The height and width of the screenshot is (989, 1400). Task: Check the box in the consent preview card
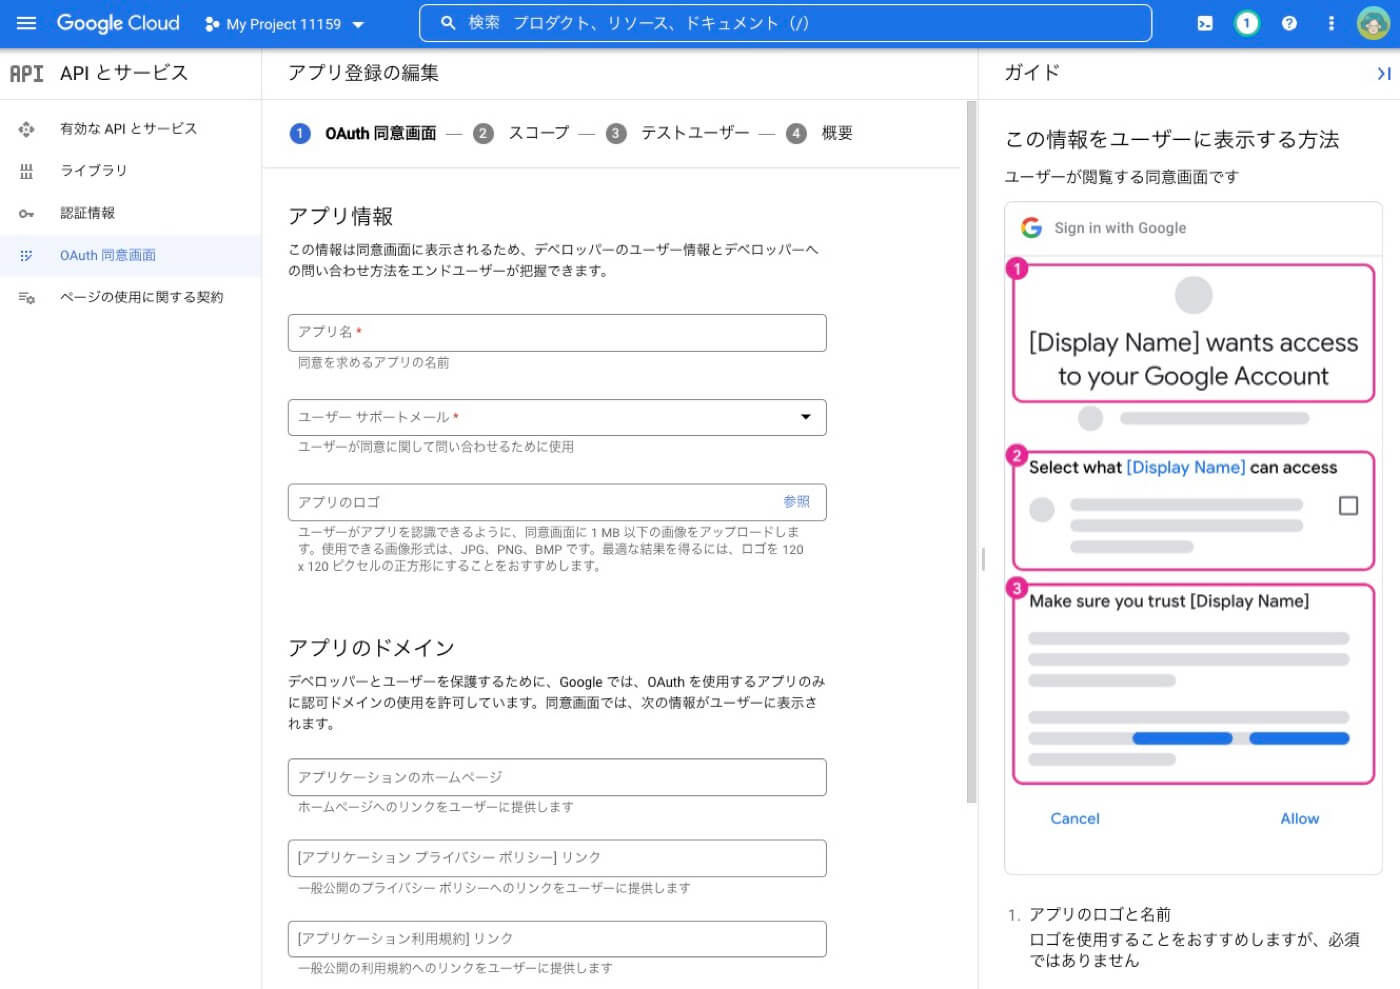point(1348,507)
